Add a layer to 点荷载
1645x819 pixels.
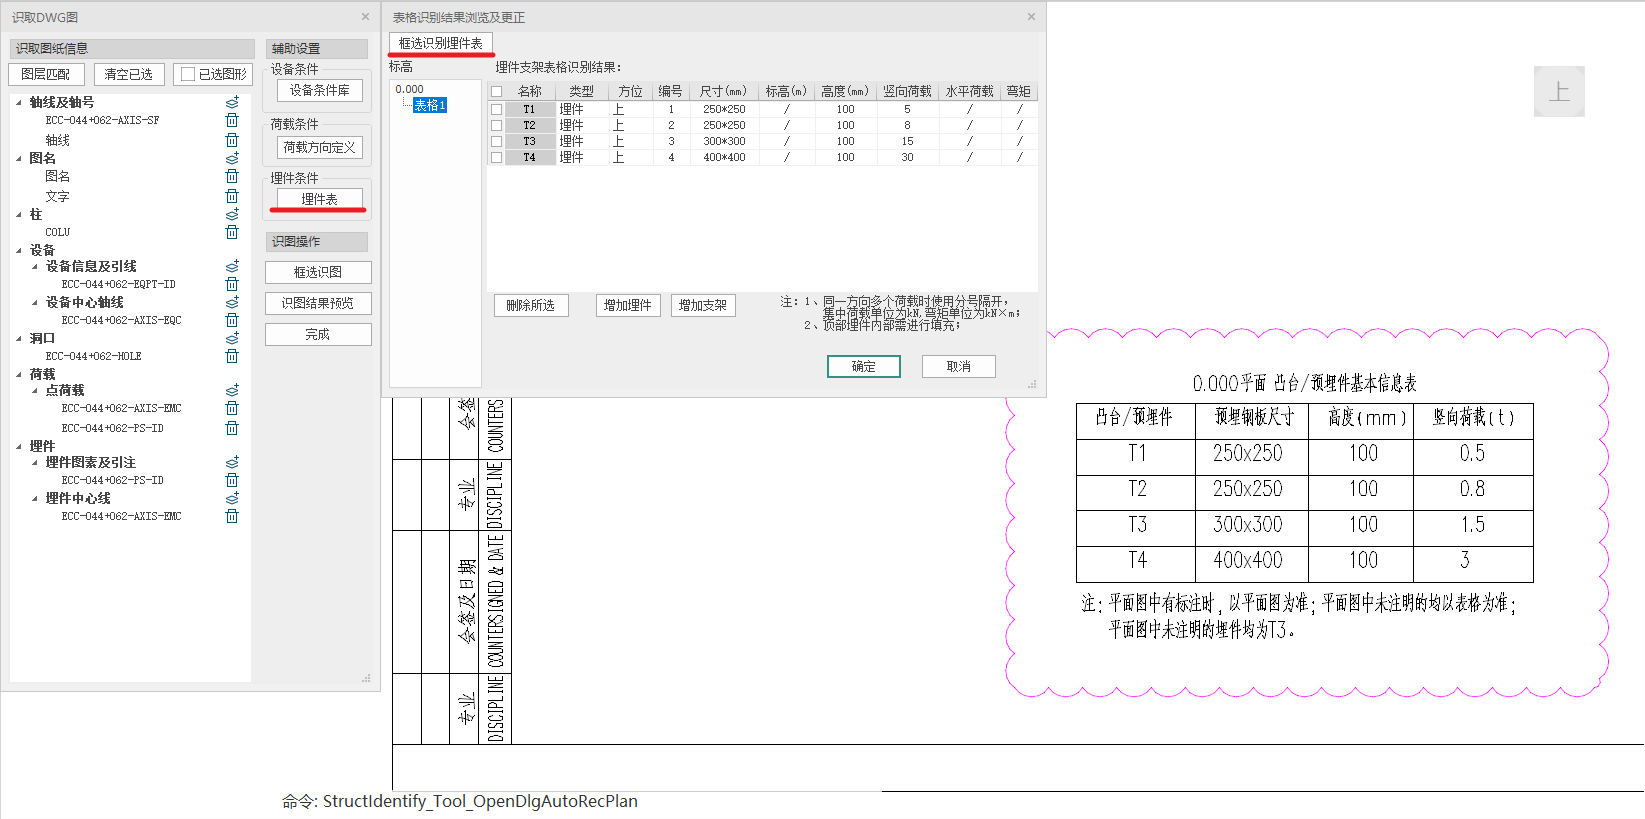232,390
